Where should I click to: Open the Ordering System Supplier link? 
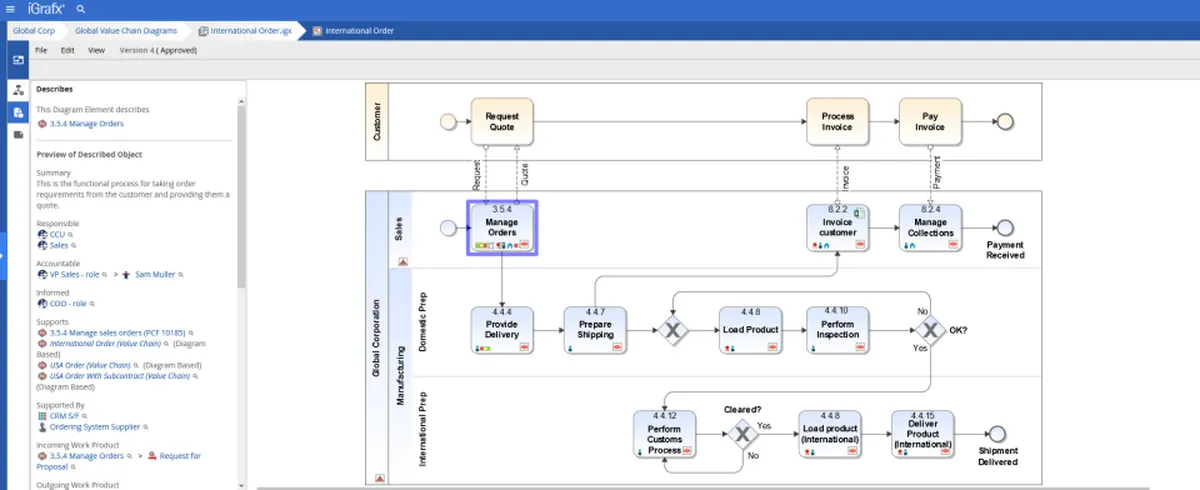95,427
